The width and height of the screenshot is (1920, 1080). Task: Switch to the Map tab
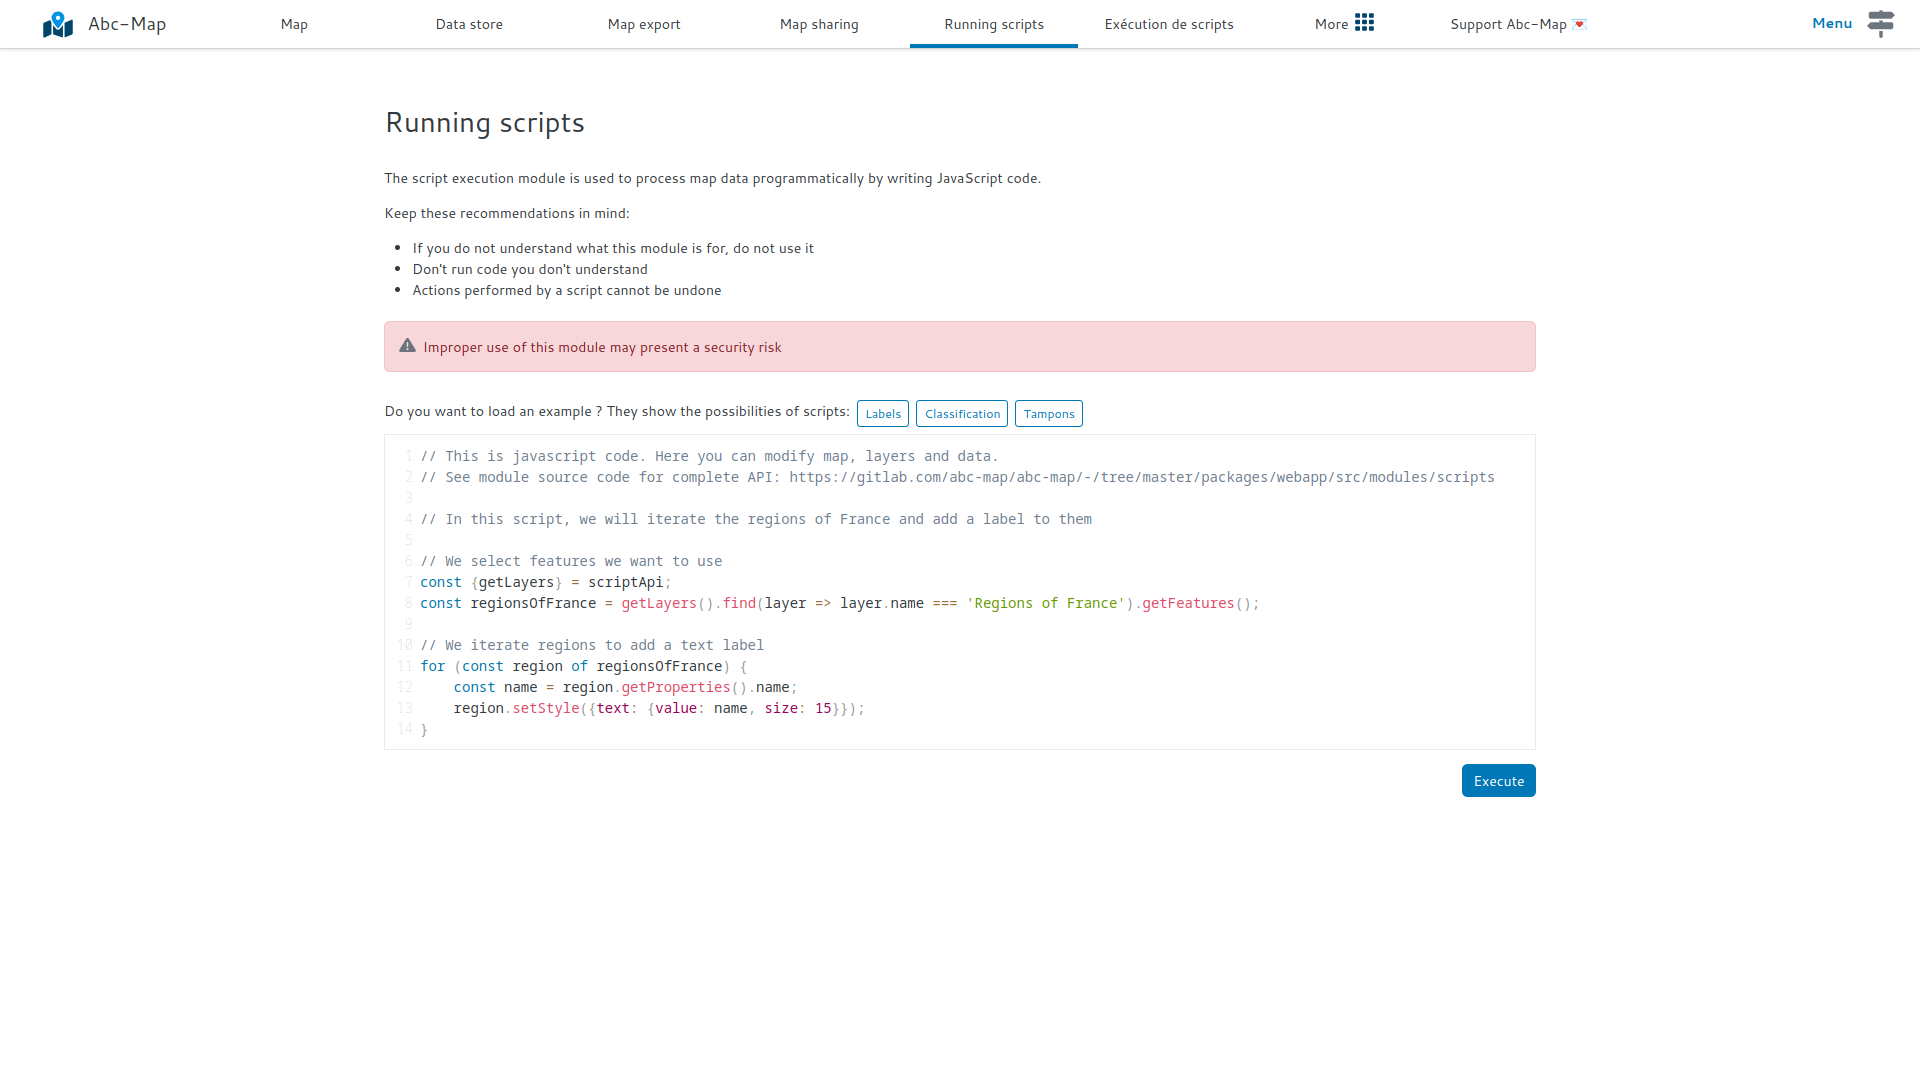coord(293,24)
